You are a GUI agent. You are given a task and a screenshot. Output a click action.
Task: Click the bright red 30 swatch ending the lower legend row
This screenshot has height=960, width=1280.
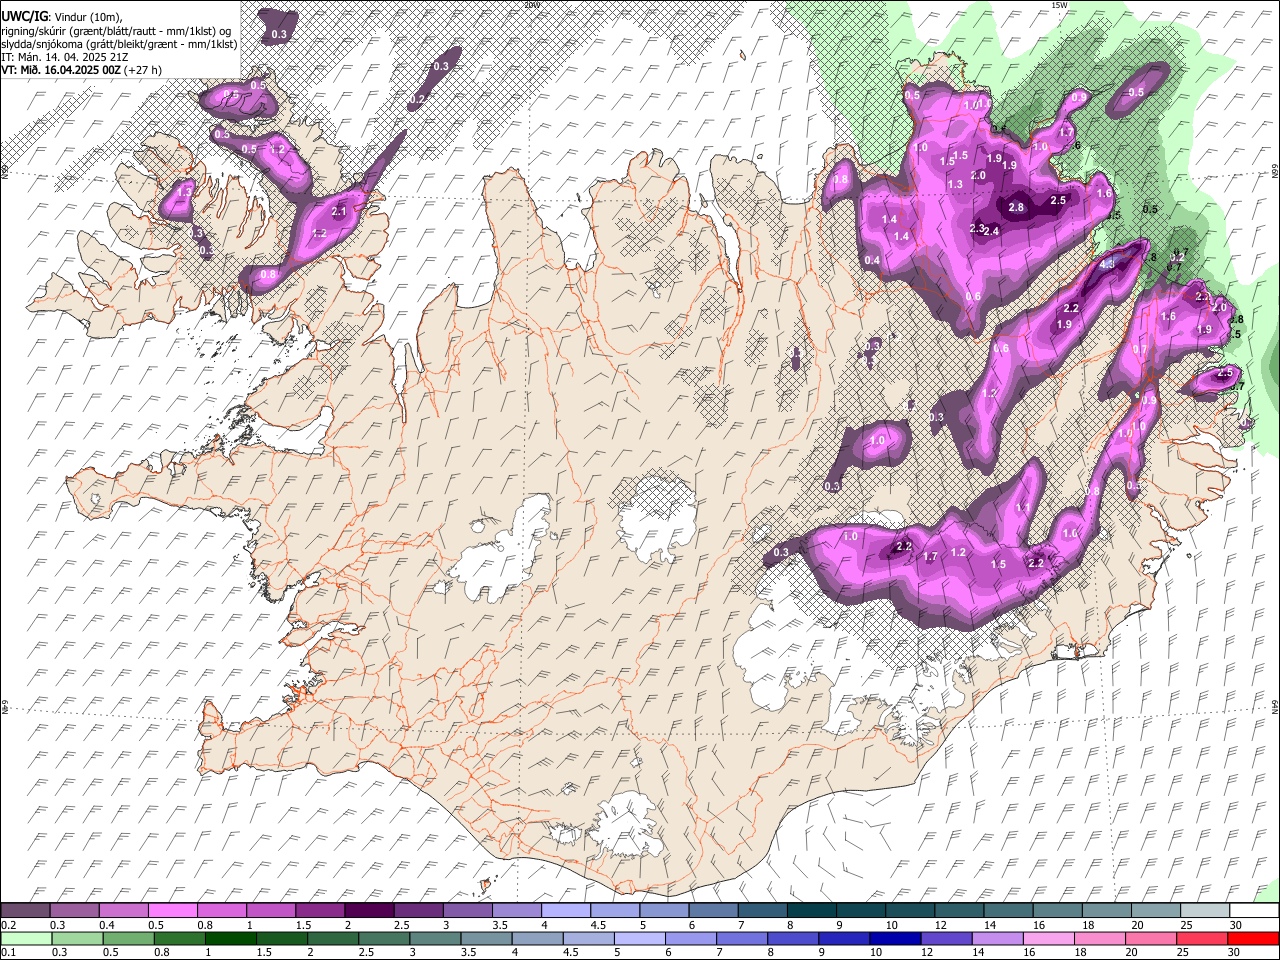(1254, 938)
